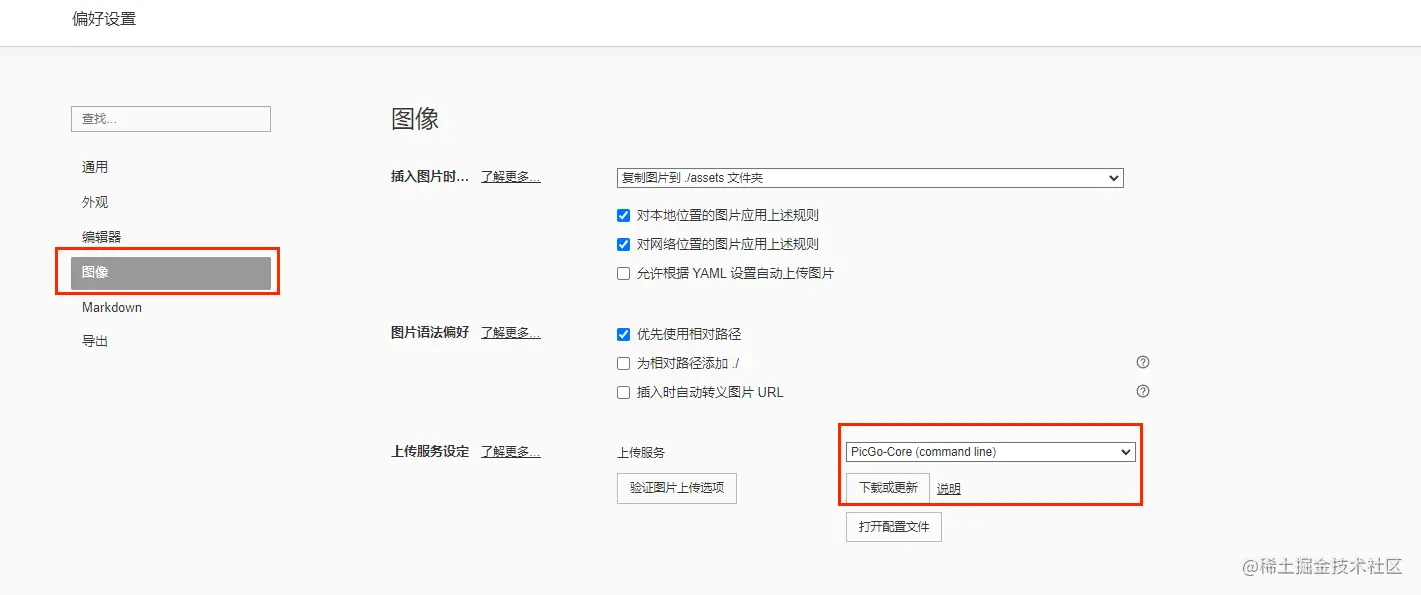Open help icon for 为相对路径添加 ./

1143,362
